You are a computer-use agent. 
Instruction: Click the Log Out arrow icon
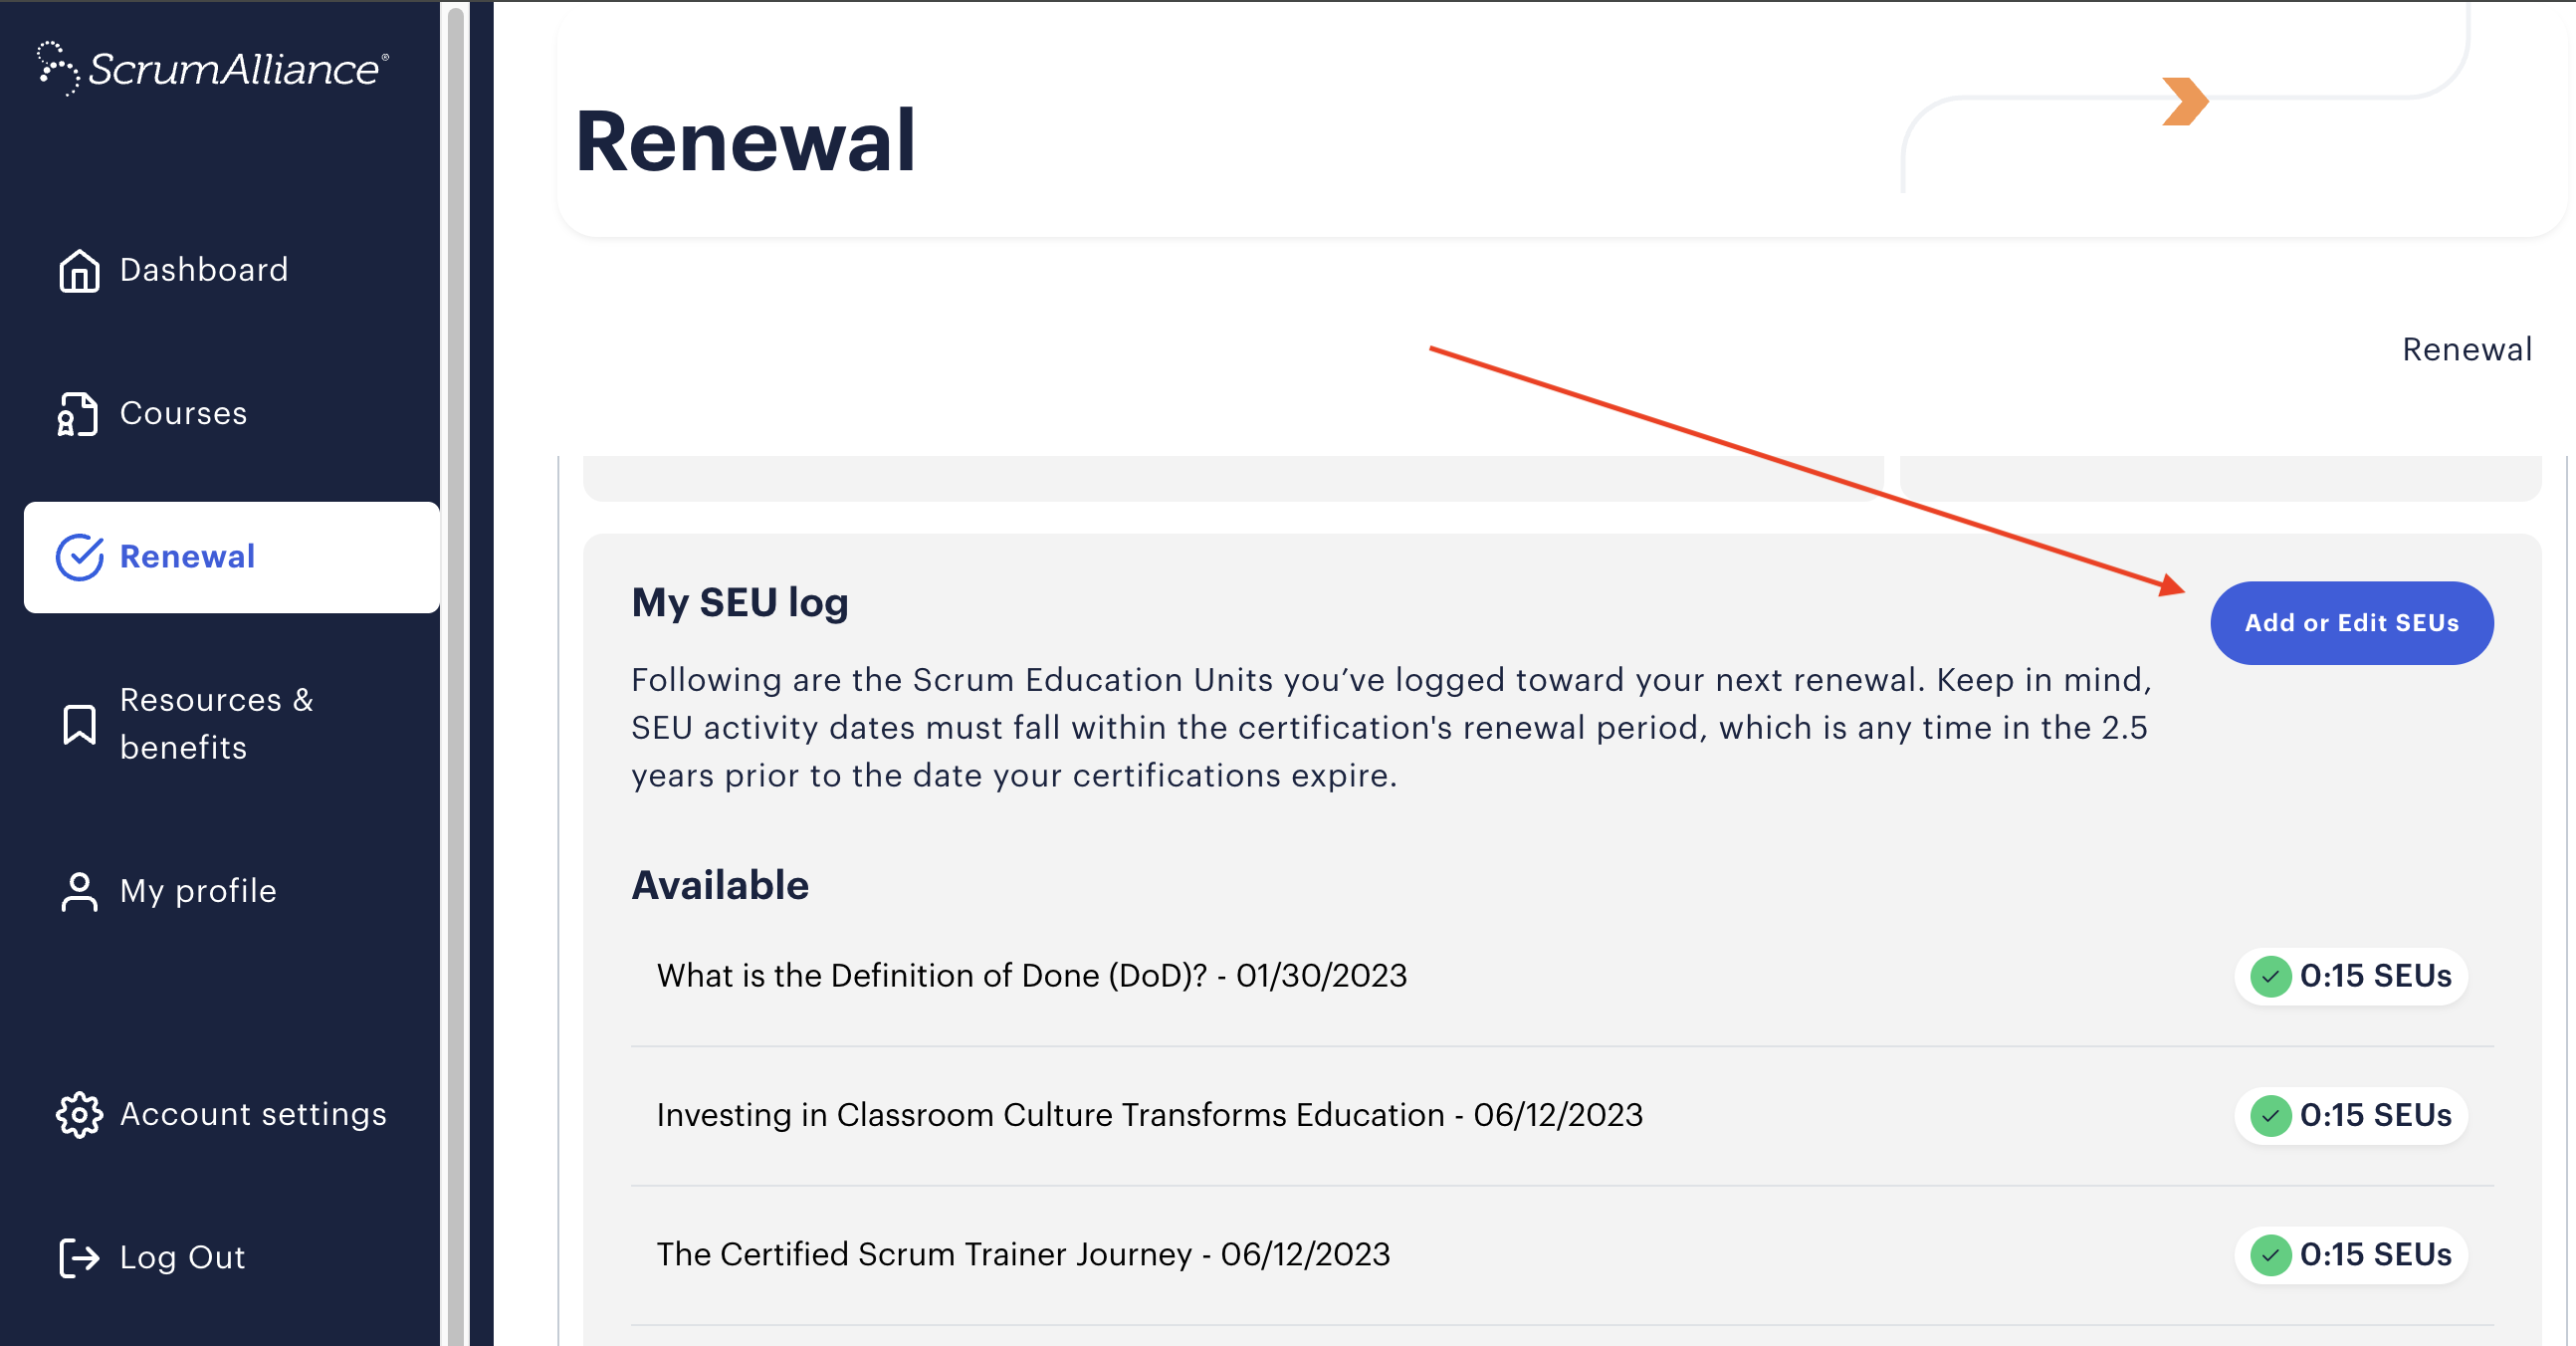pos(79,1257)
